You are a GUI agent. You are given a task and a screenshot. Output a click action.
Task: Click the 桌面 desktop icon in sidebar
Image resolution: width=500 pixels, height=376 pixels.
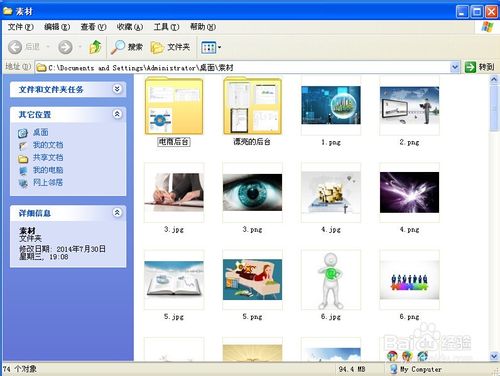coord(23,133)
